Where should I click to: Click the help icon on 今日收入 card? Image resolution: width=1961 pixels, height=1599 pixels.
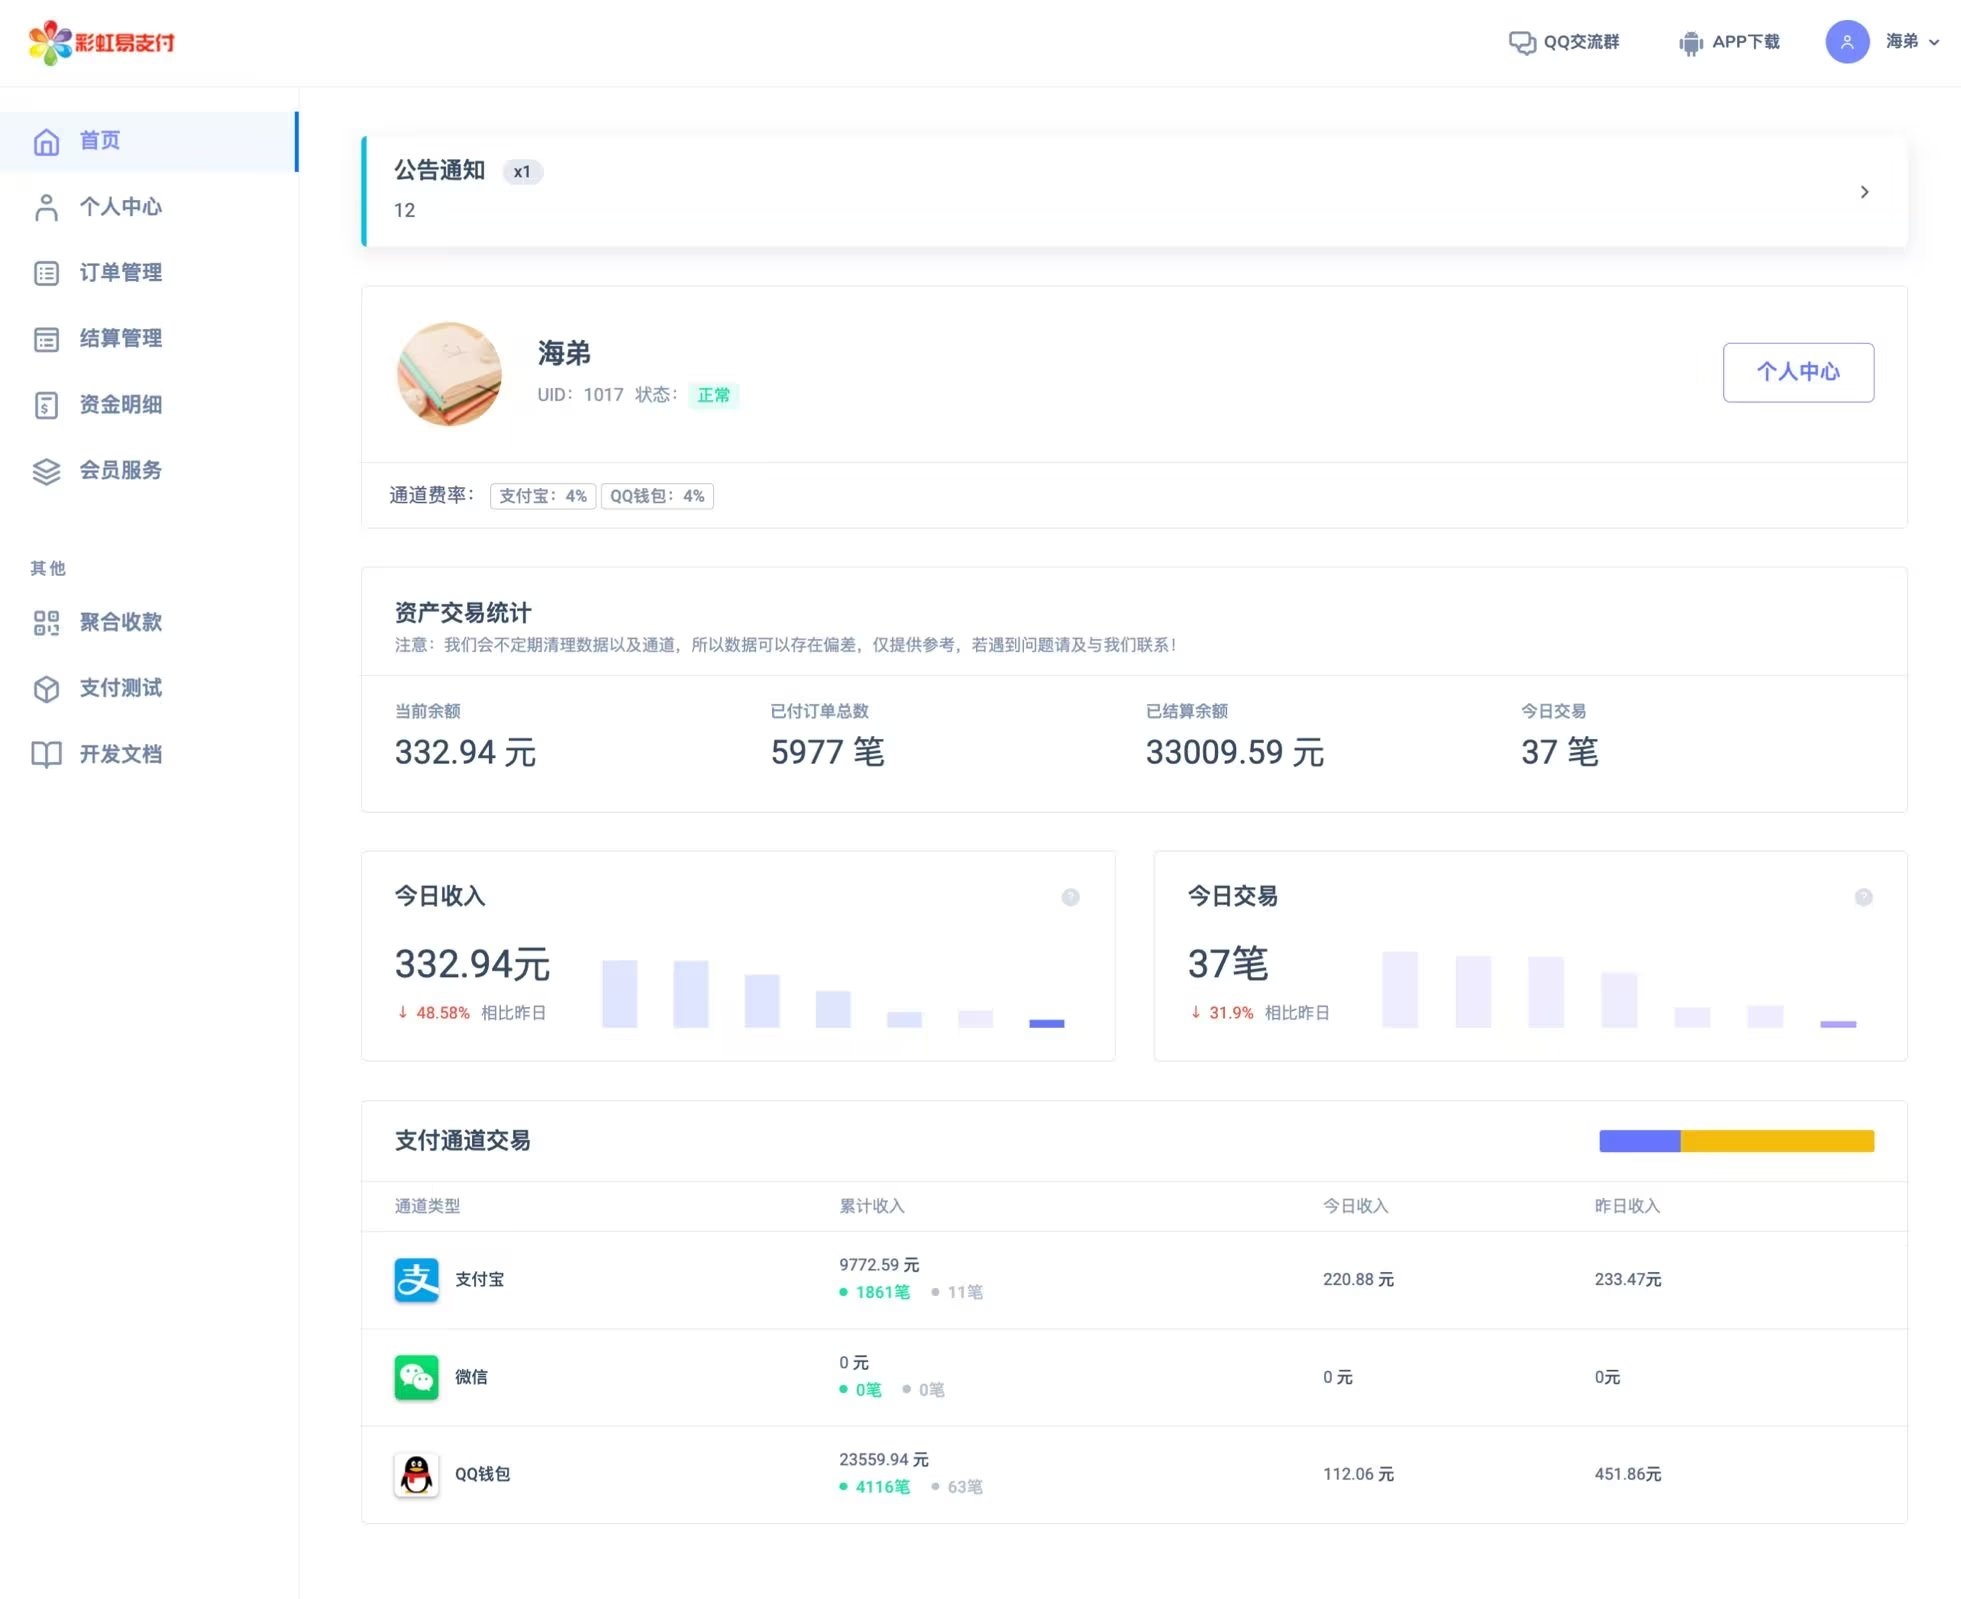[x=1070, y=897]
